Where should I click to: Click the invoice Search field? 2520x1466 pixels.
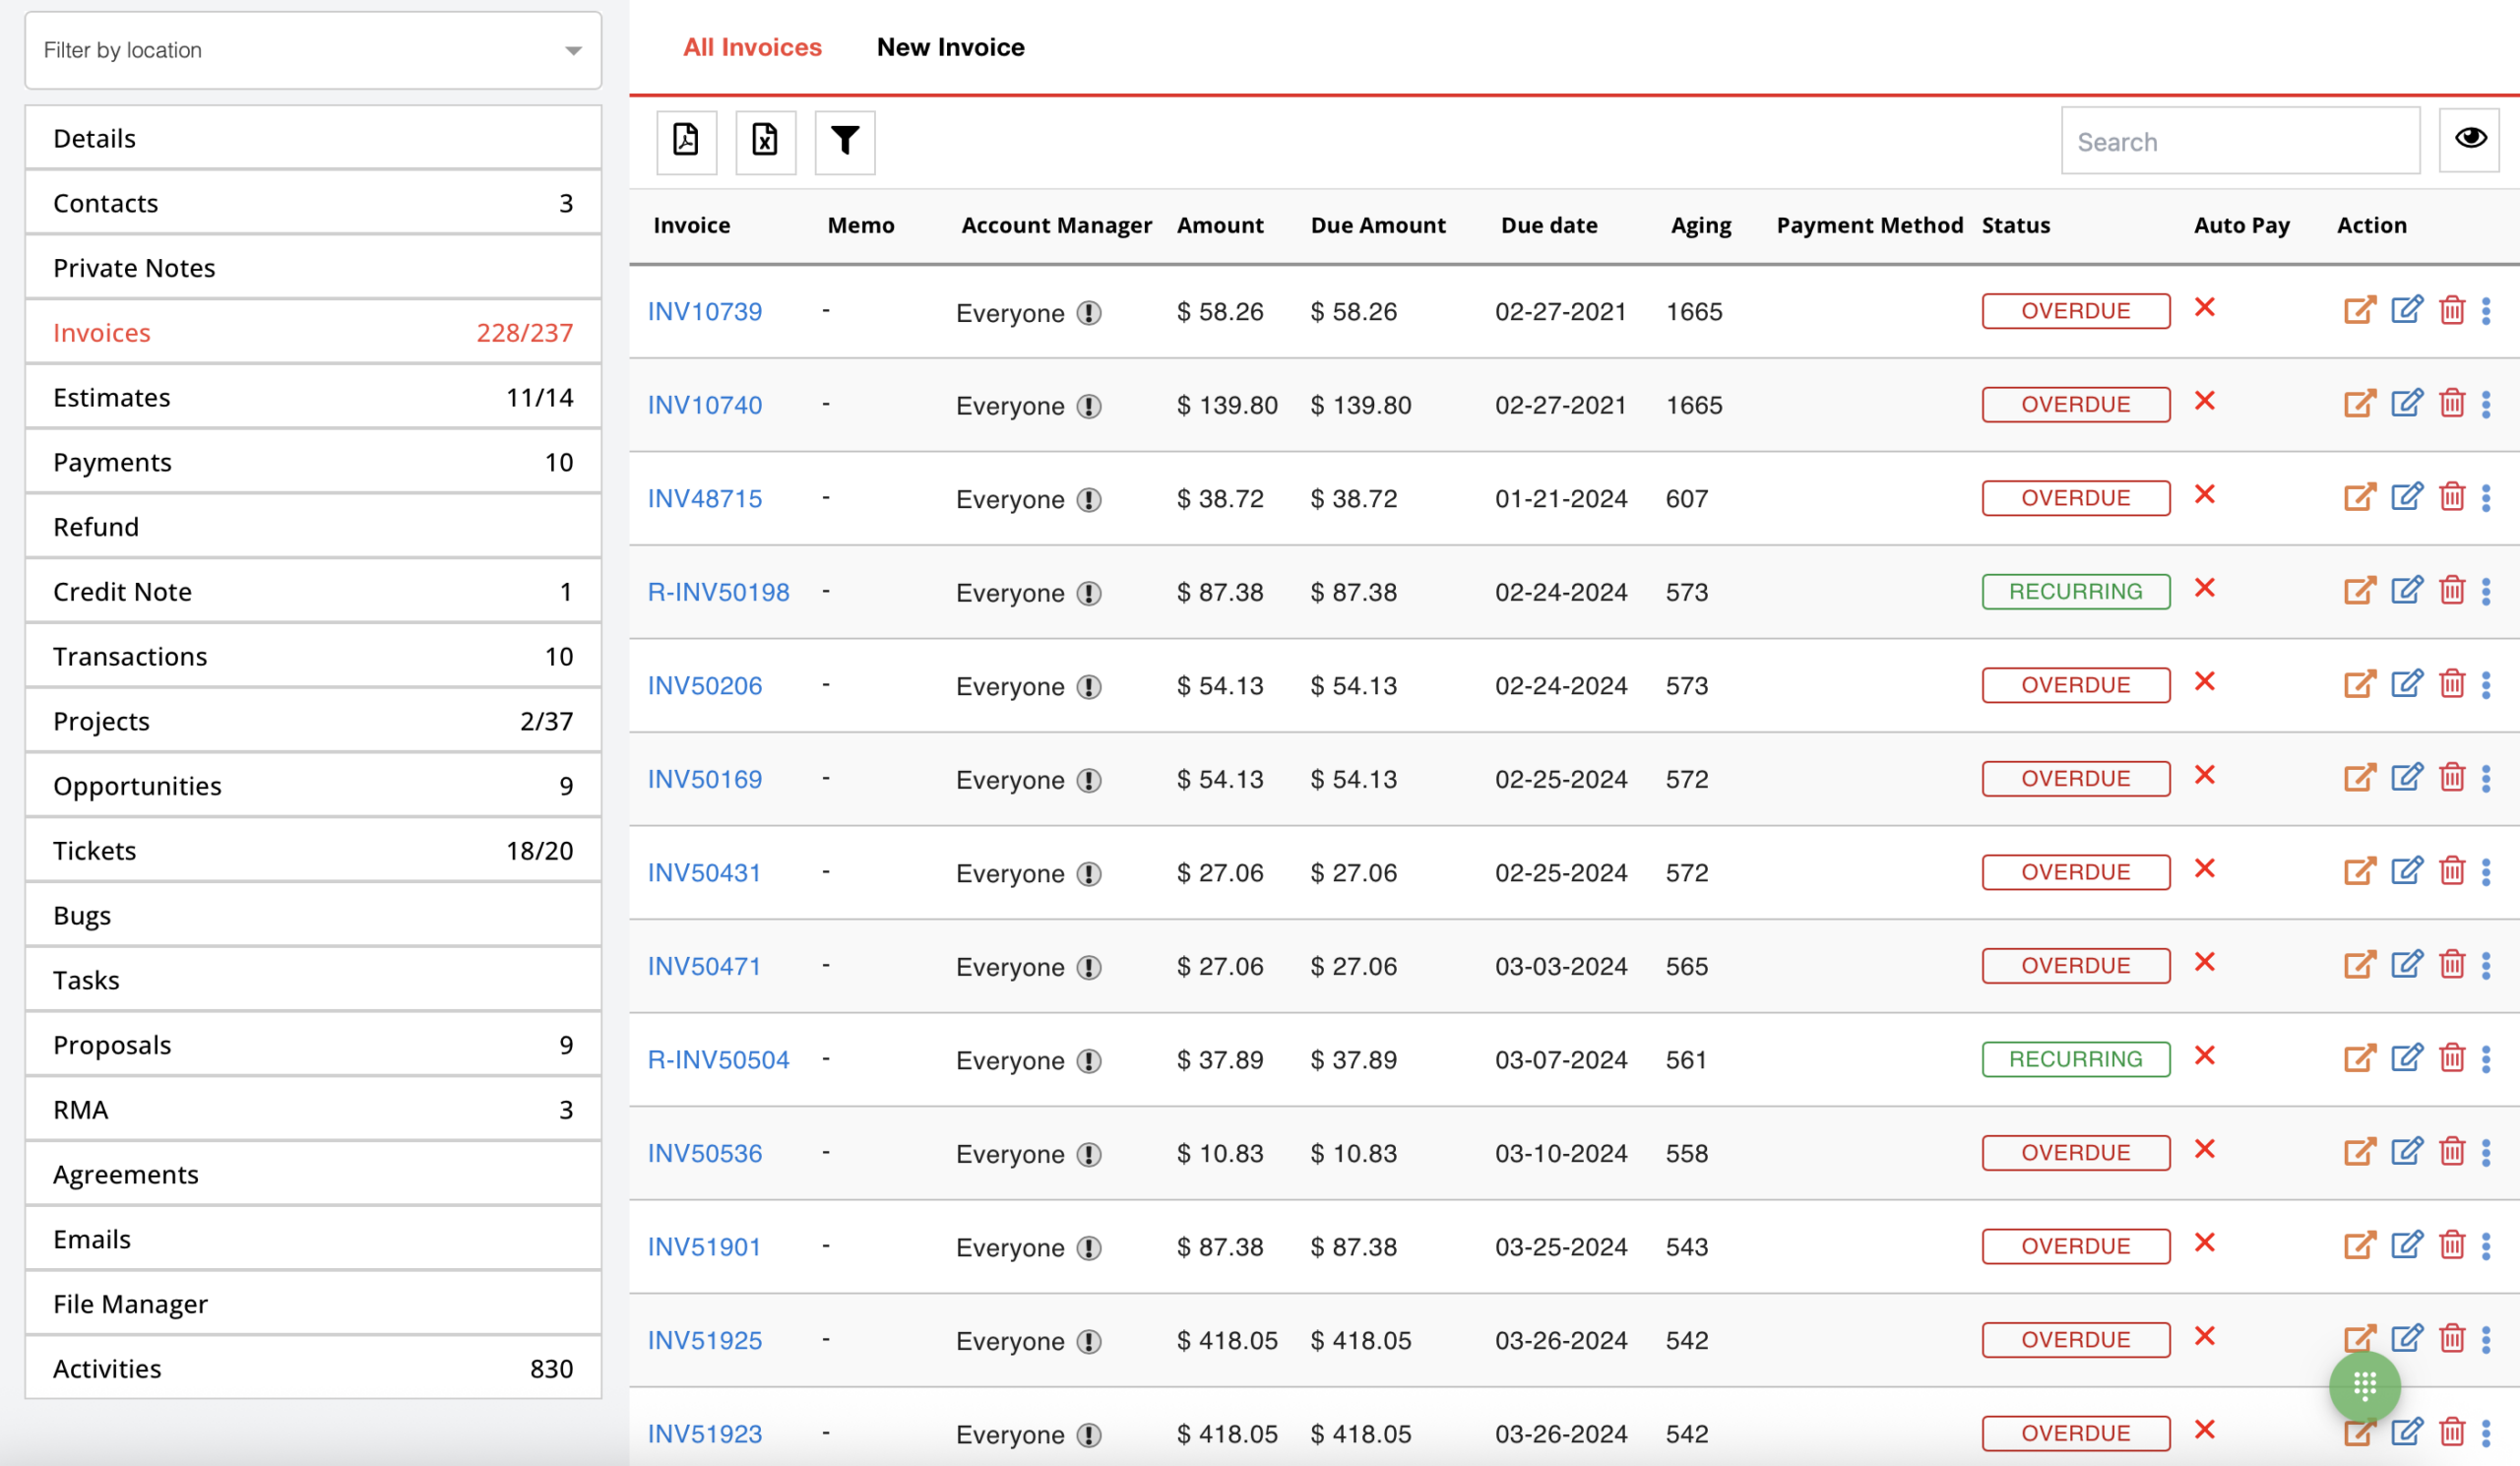(2239, 141)
